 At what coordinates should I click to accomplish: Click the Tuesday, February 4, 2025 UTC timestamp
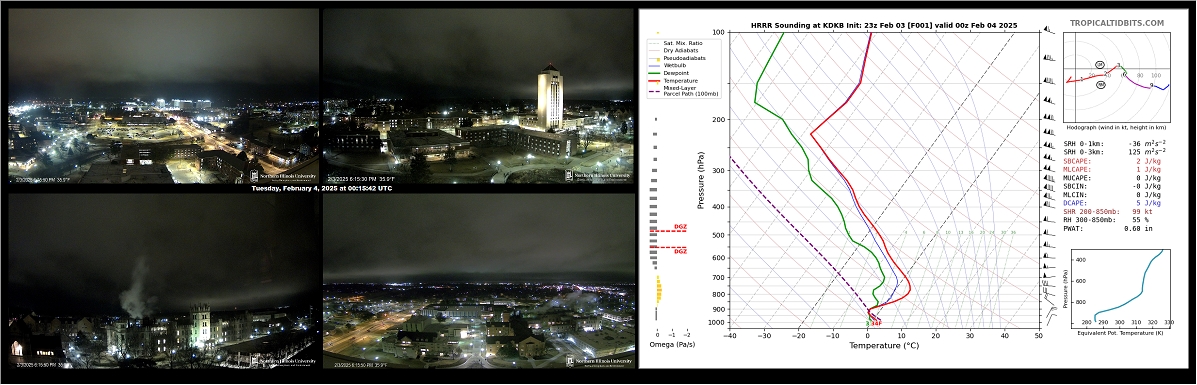click(321, 188)
